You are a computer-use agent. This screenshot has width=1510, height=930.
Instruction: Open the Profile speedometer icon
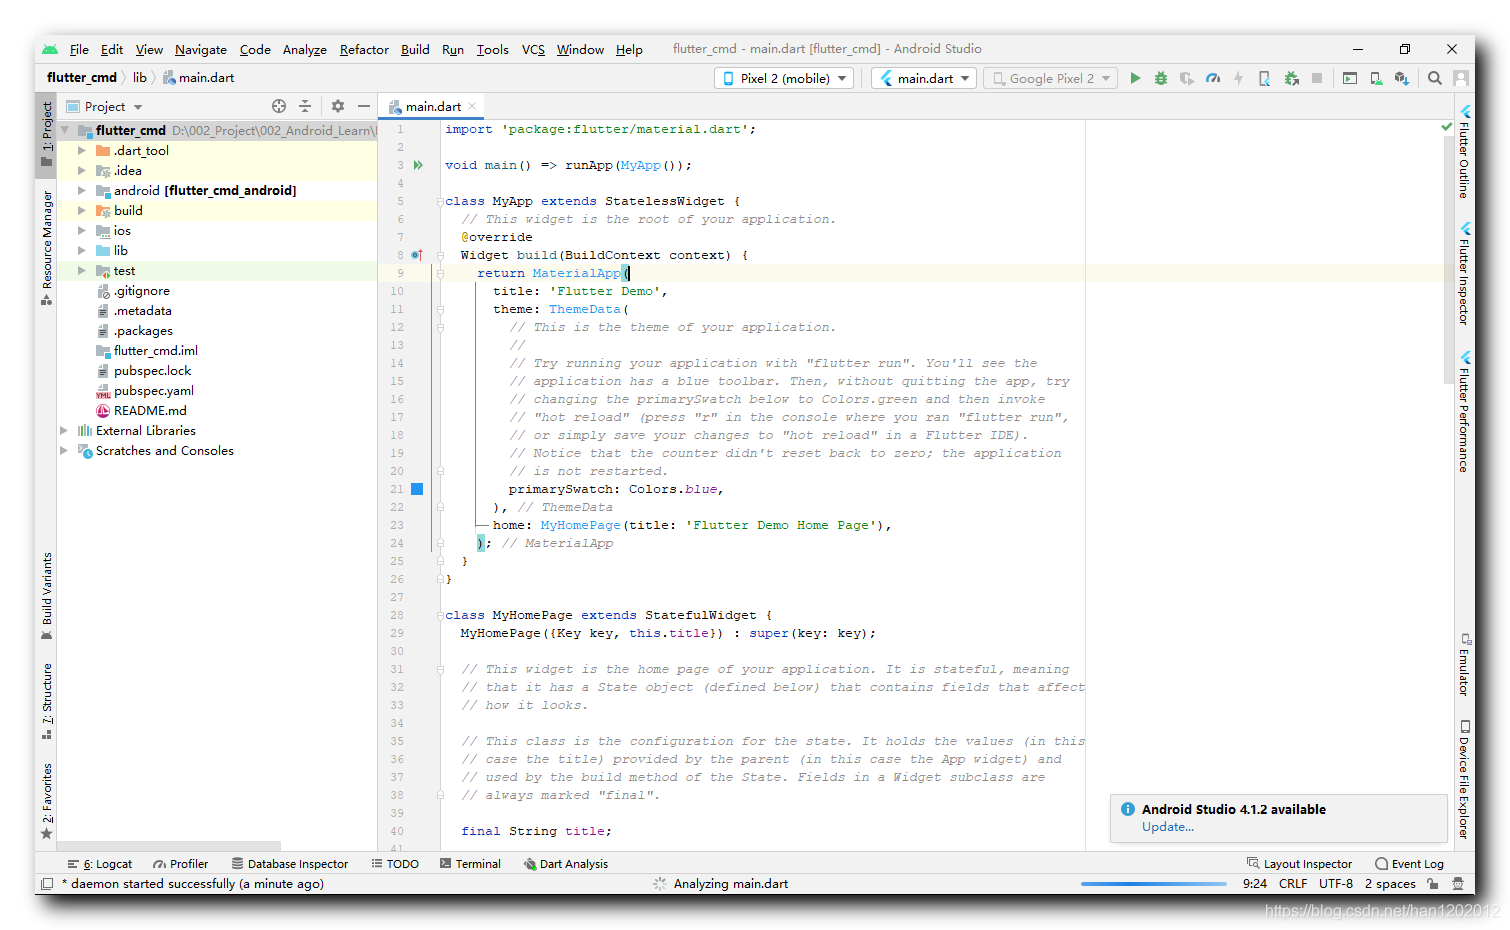(x=1213, y=78)
